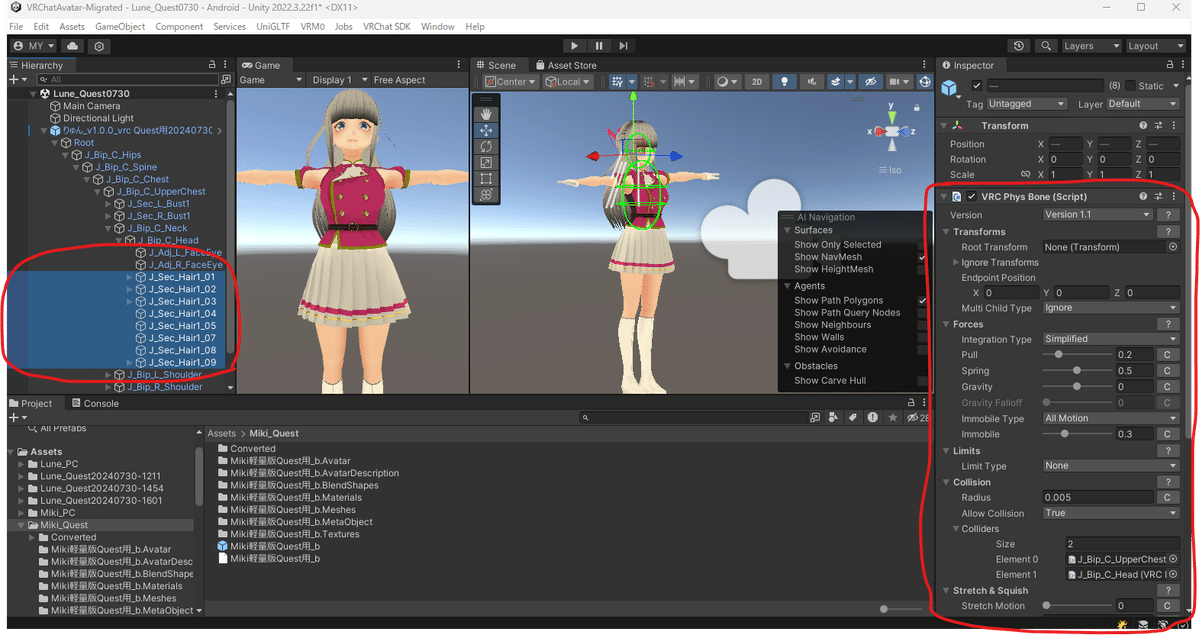Open Transform help question mark icon
The image size is (1200, 635).
[1144, 126]
